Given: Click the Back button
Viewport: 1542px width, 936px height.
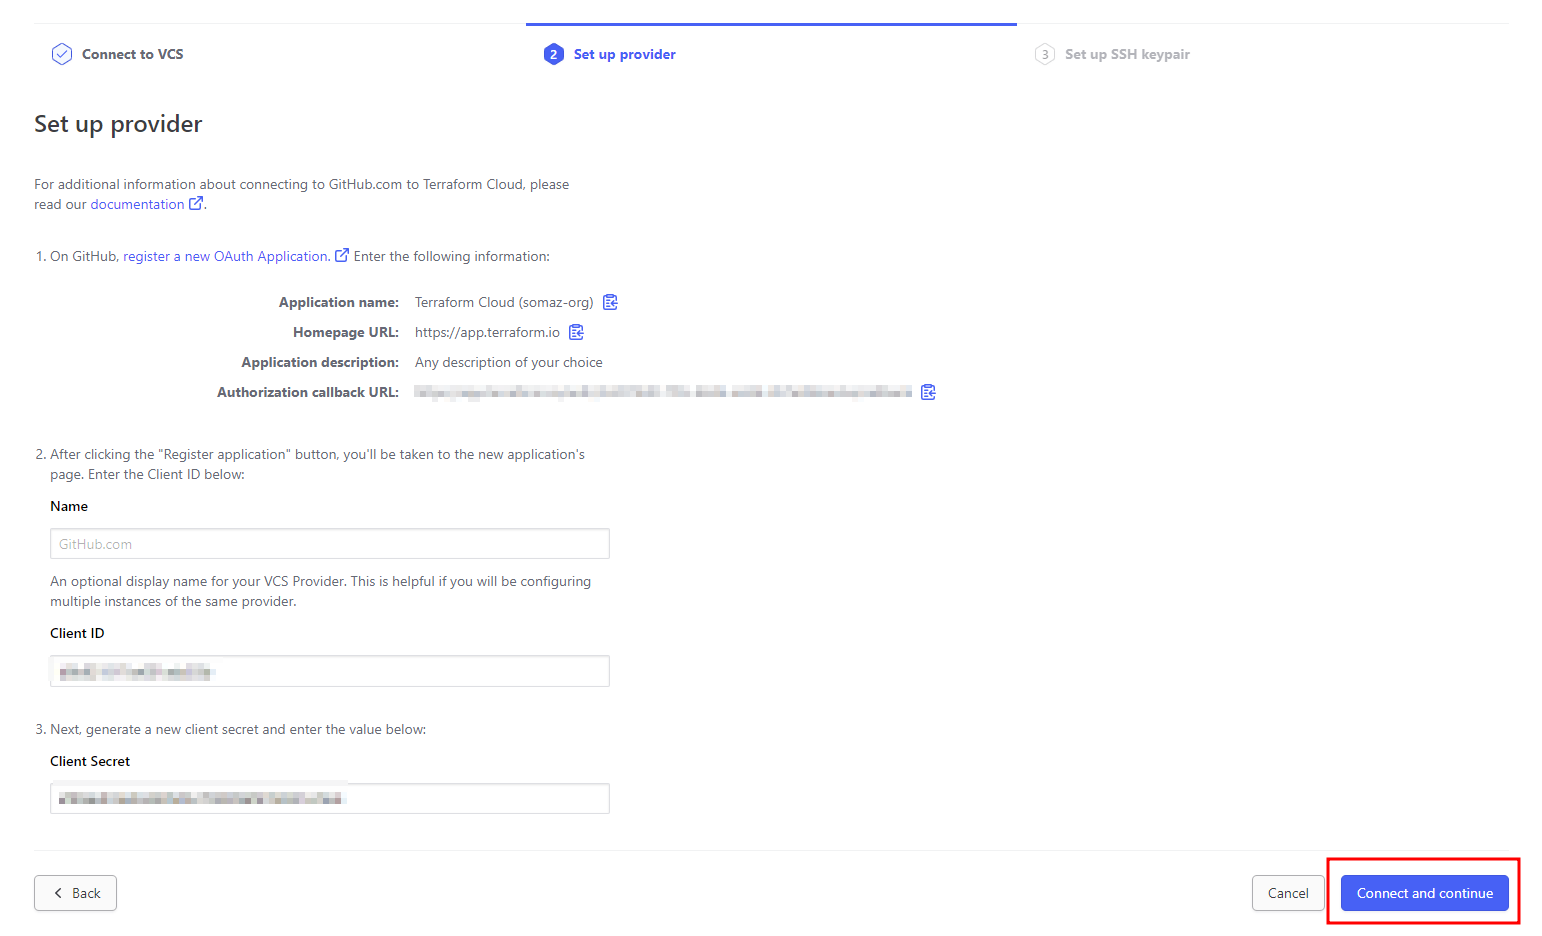Looking at the screenshot, I should click(75, 893).
